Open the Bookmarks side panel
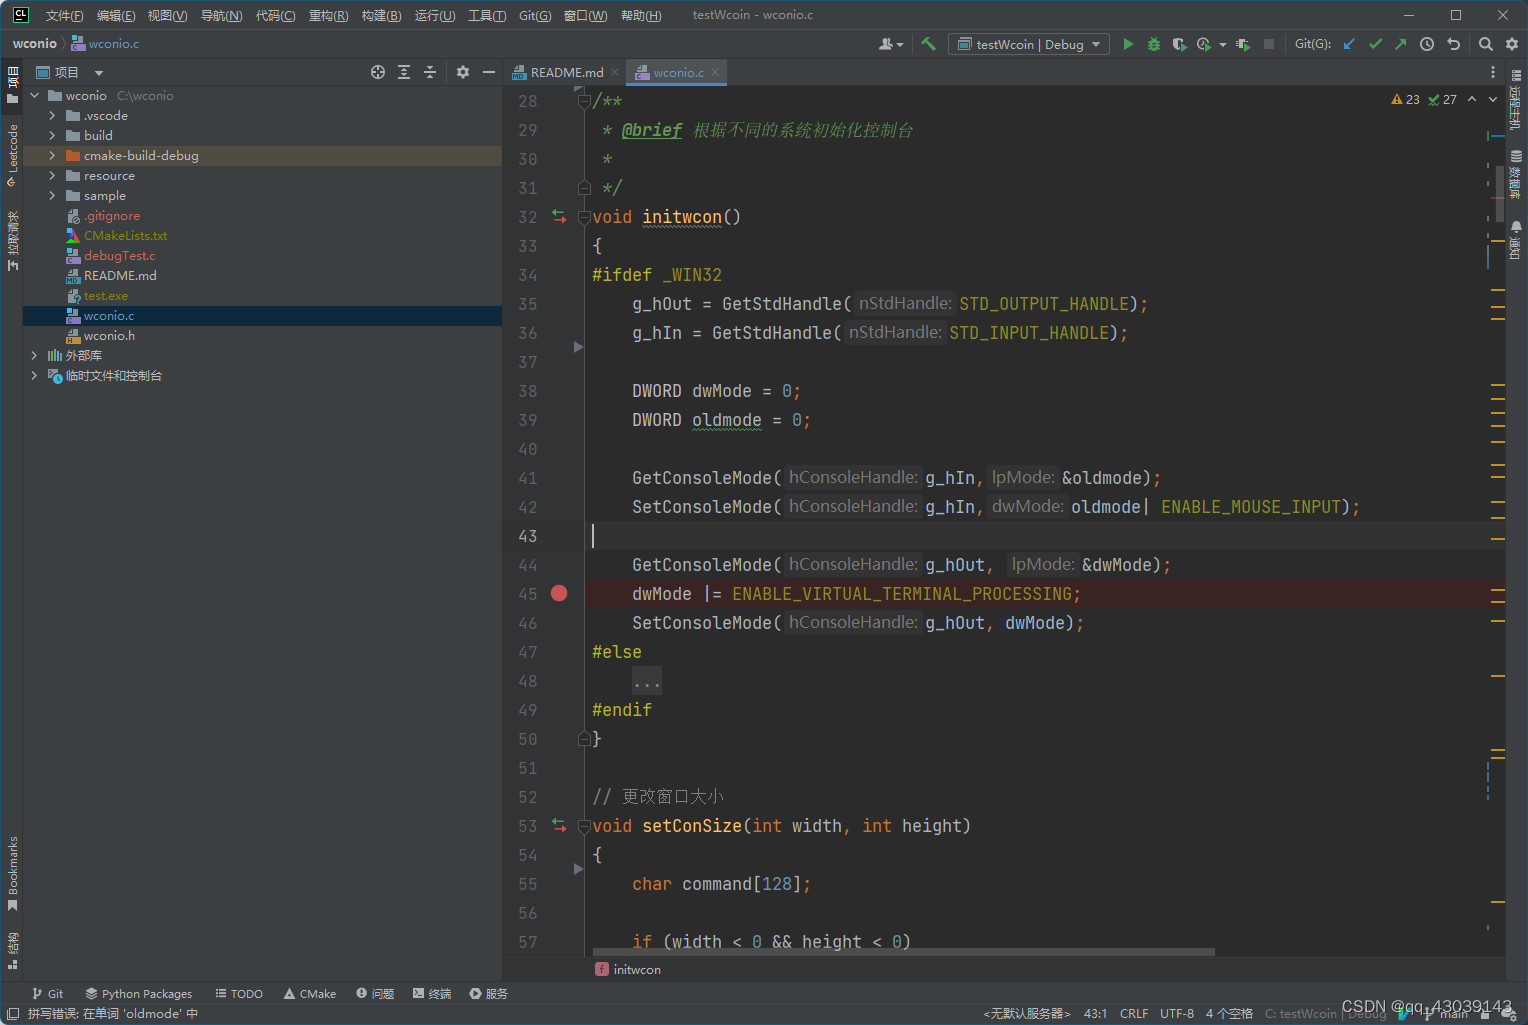 (13, 873)
